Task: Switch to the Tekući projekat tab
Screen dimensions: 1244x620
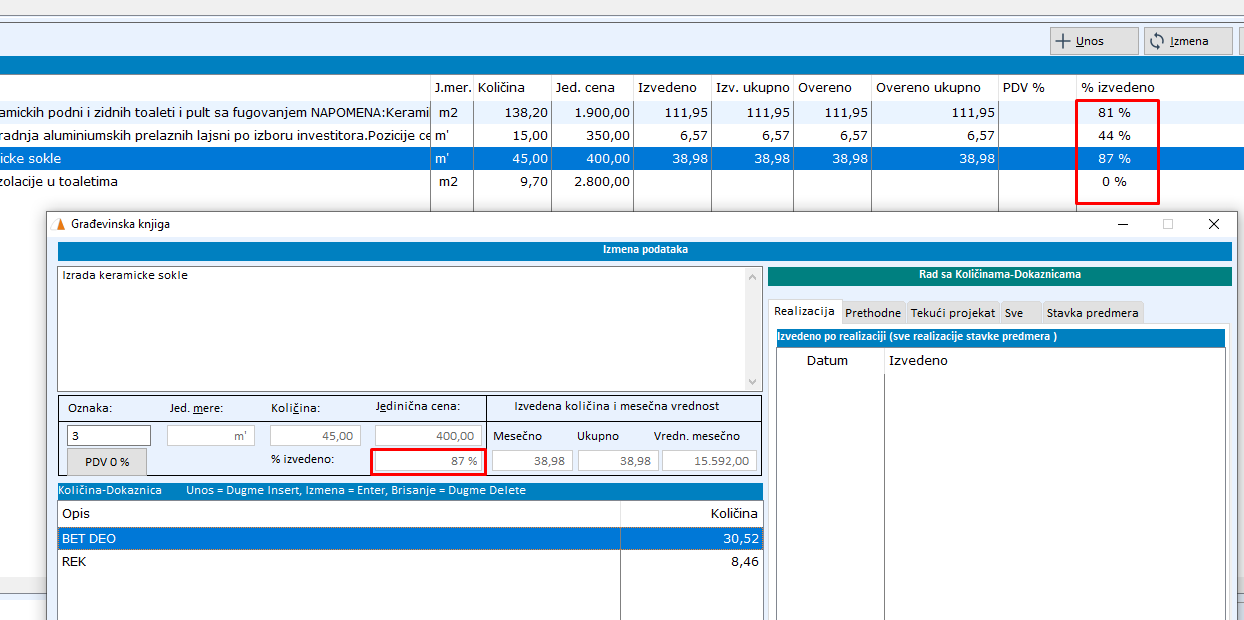Action: 953,313
